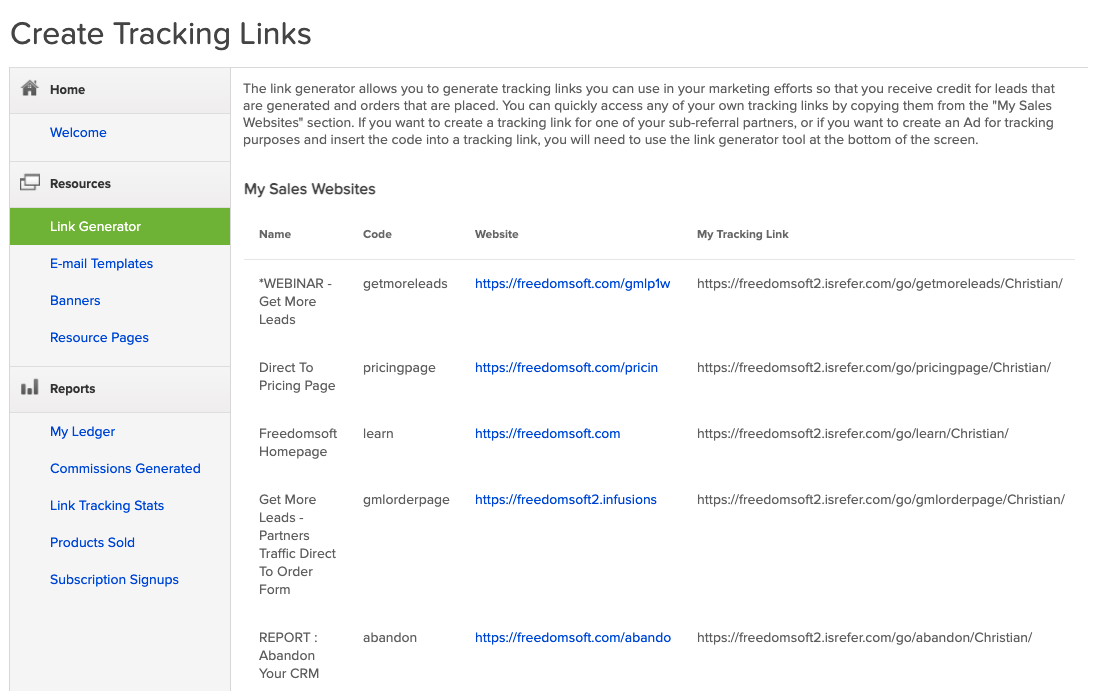
Task: Open the gmlorderpage infusions website link
Action: (x=565, y=499)
